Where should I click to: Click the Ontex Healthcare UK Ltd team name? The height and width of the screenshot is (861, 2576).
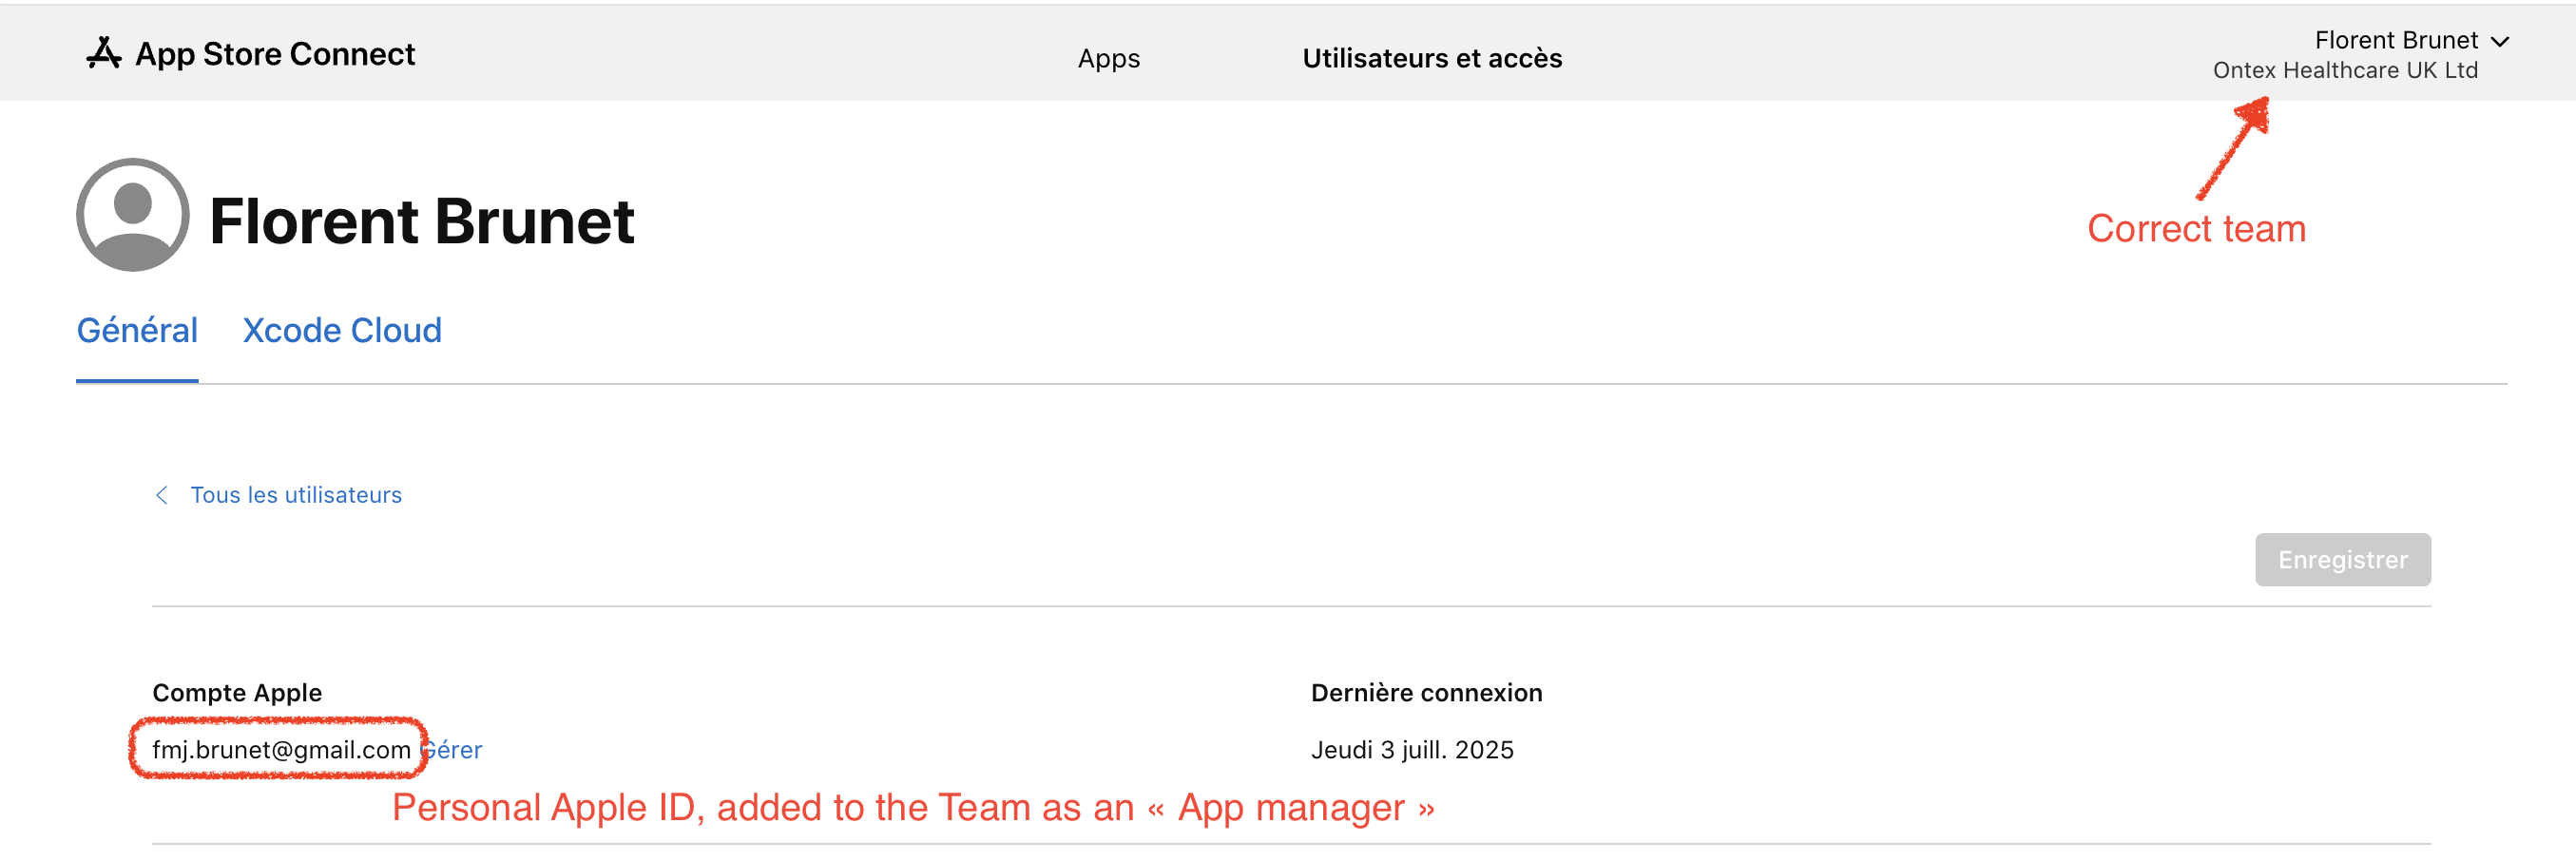2344,70
